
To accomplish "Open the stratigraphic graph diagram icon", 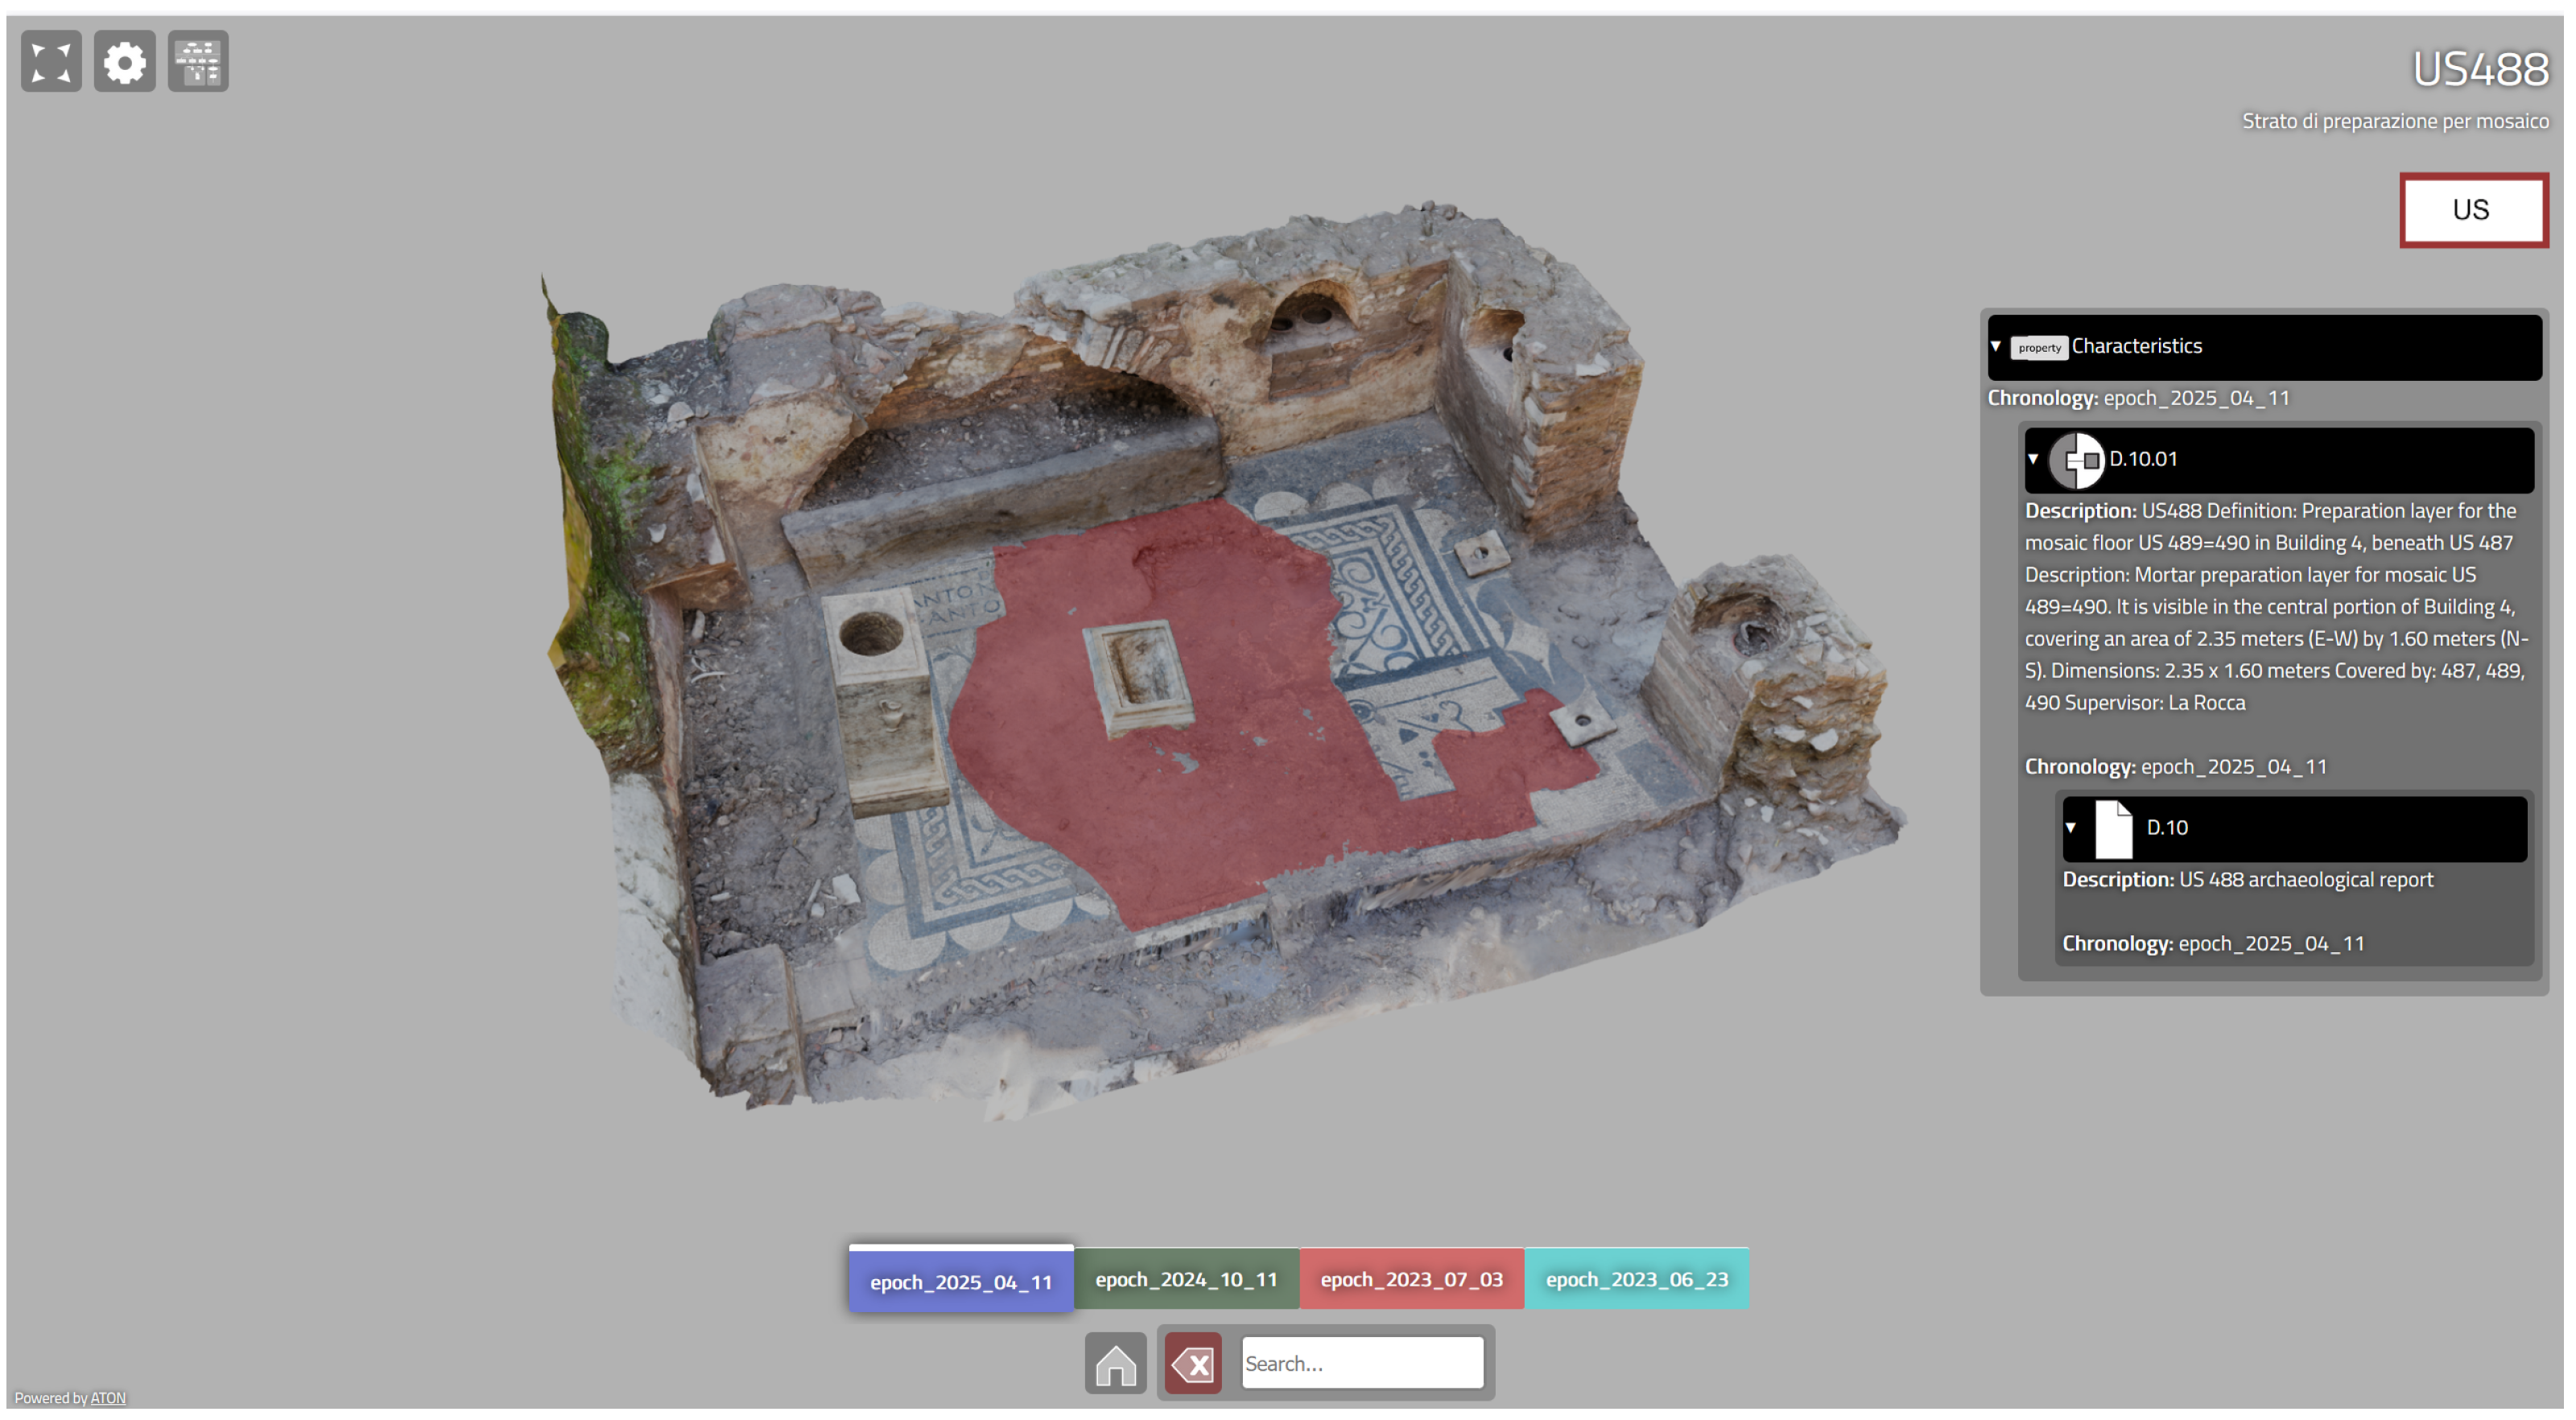I will 198,62.
